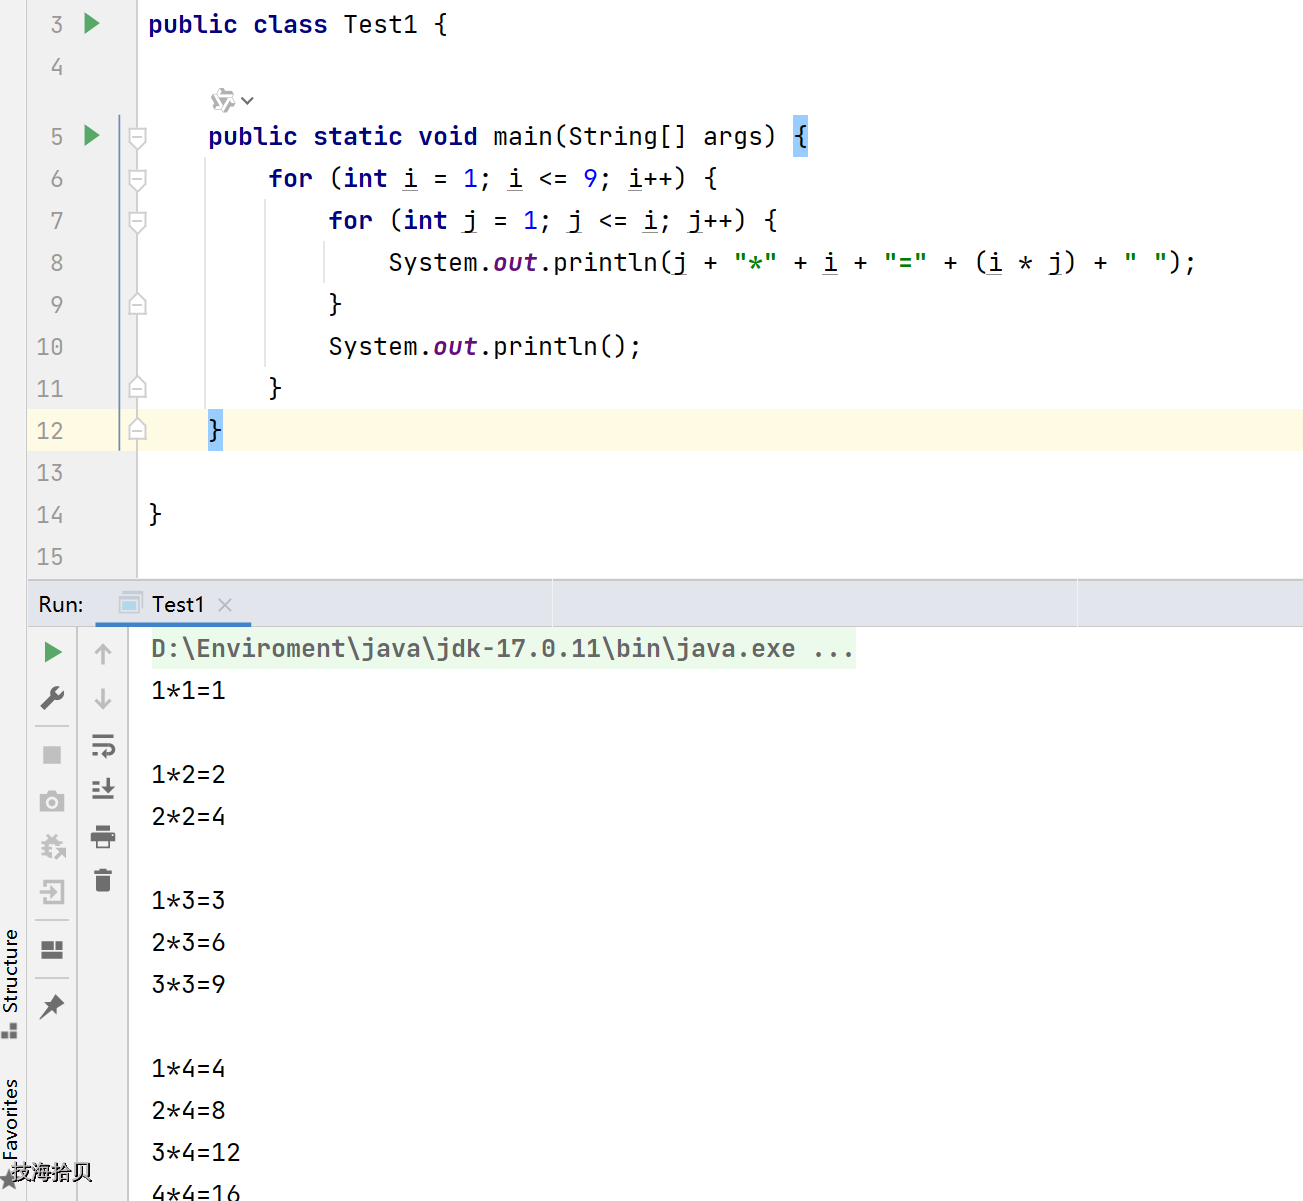Click console output line 2*4=8
This screenshot has height=1201, width=1303.
[189, 1110]
